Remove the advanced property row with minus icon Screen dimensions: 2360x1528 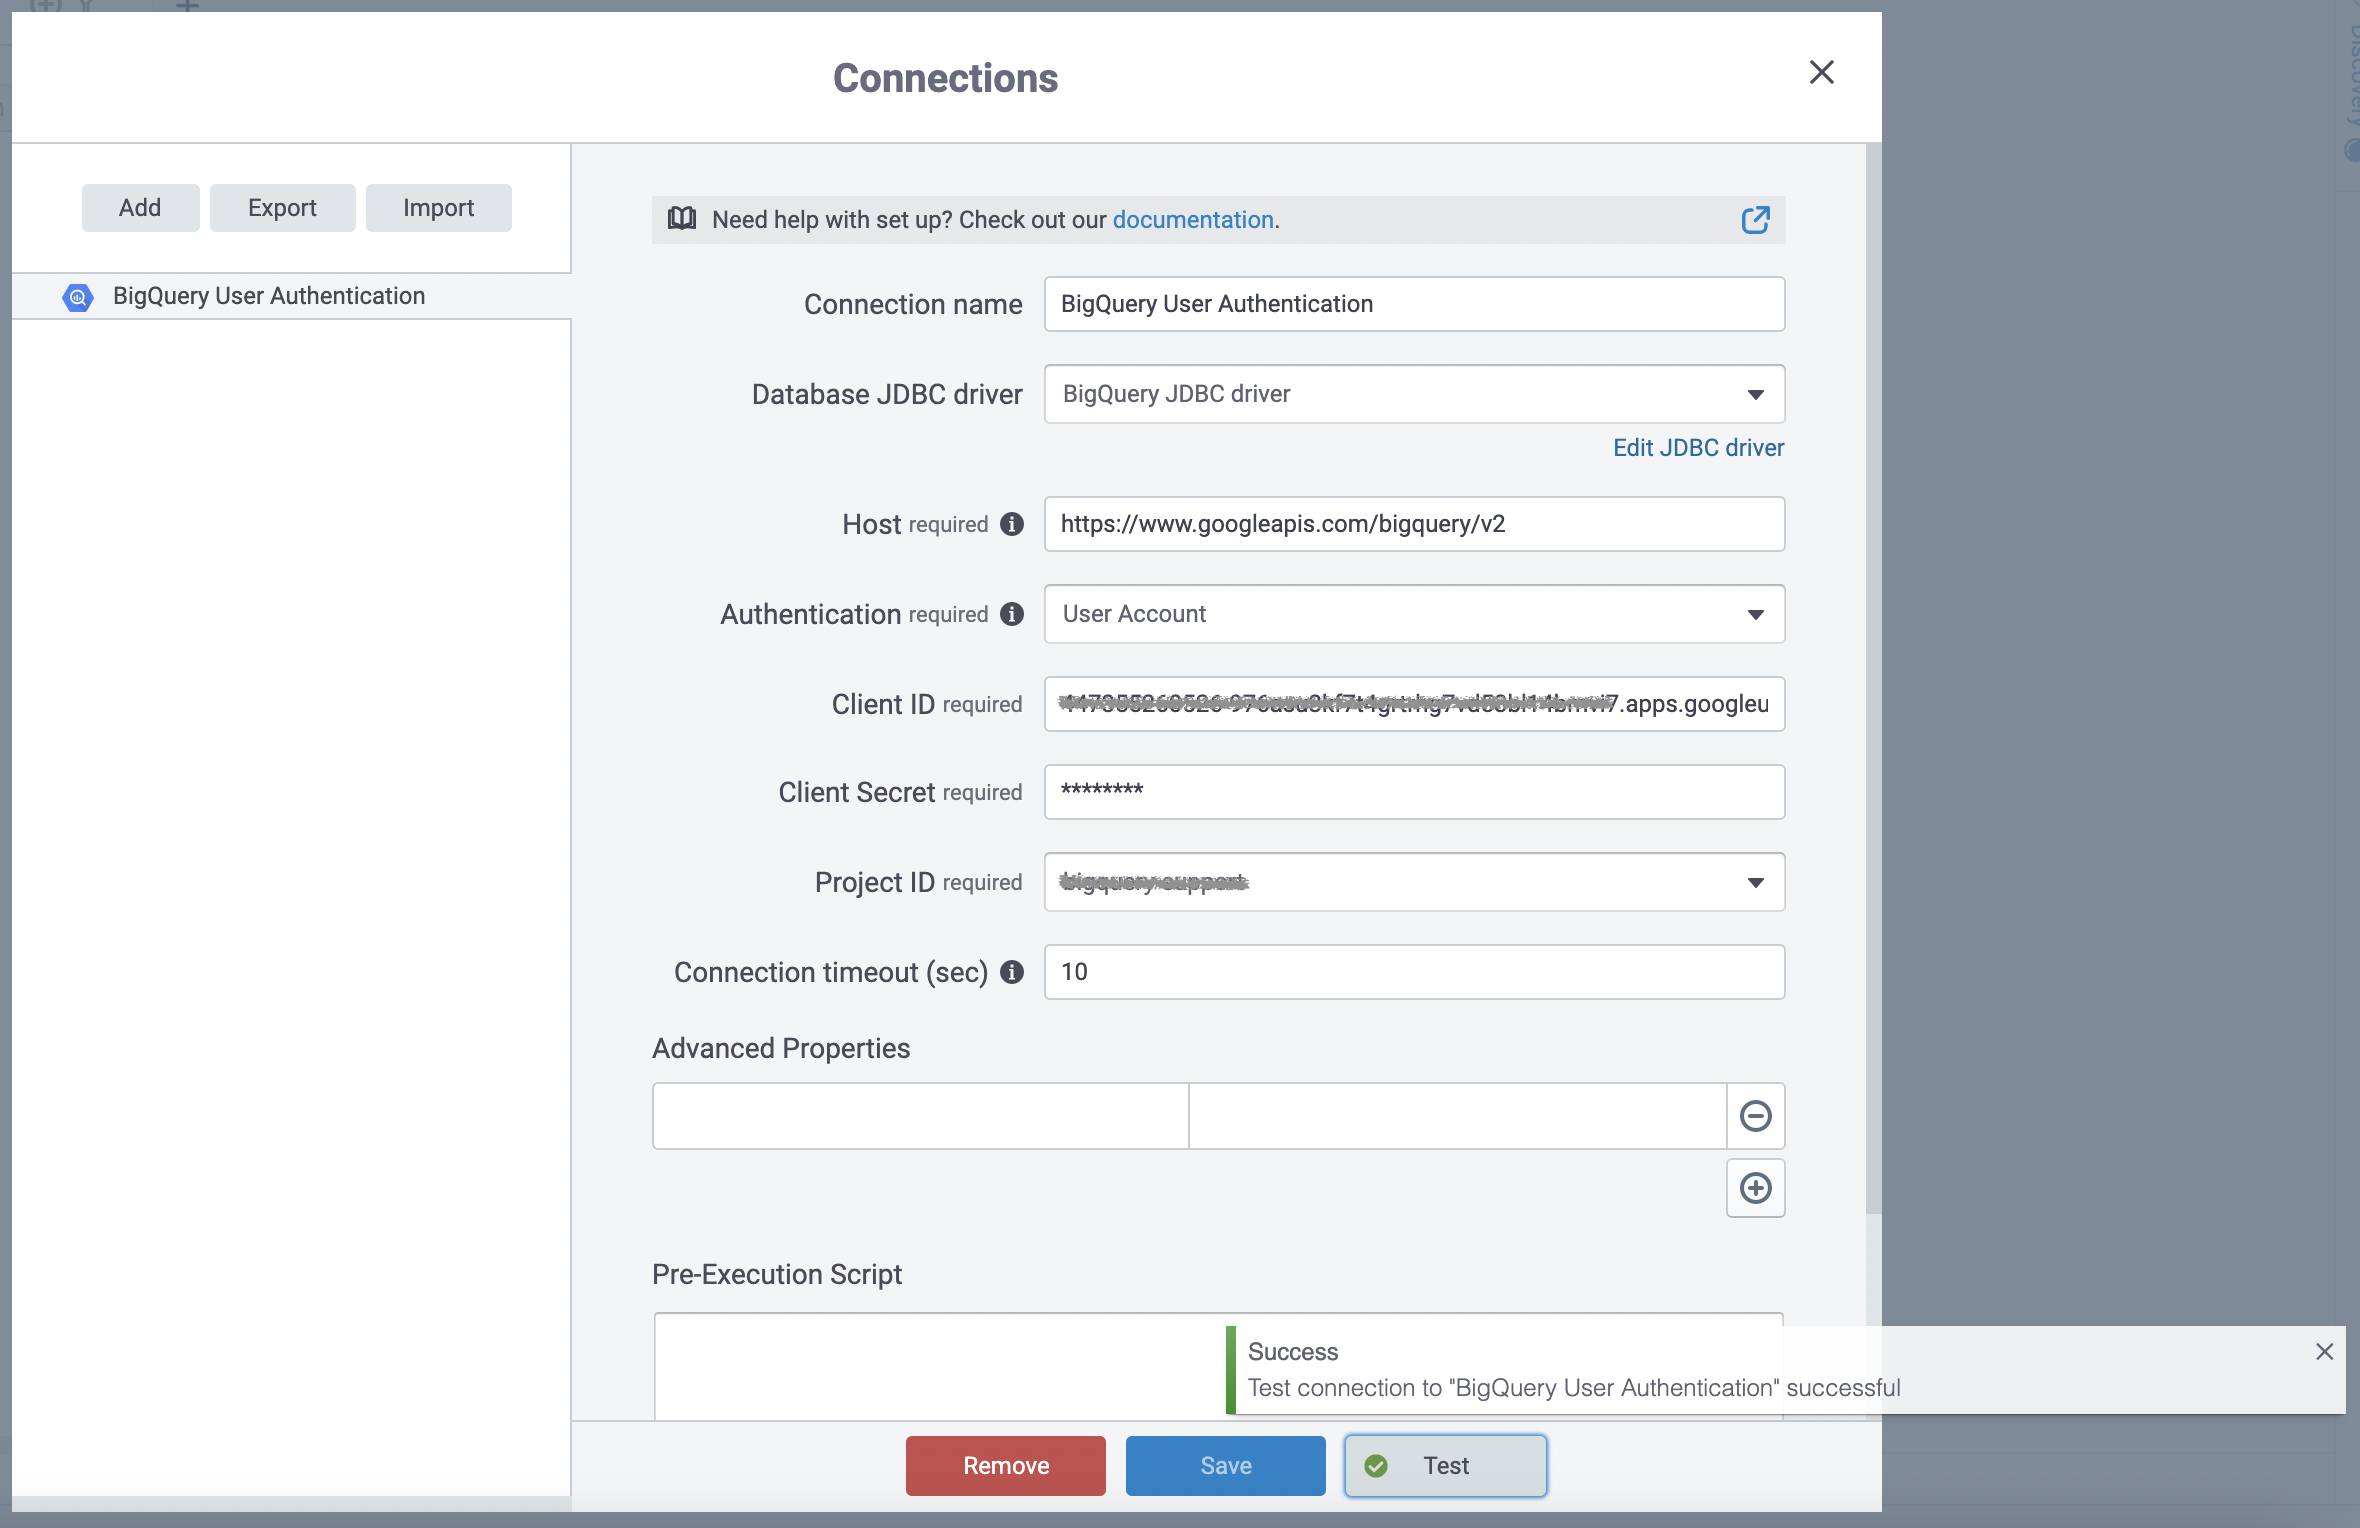1755,1116
